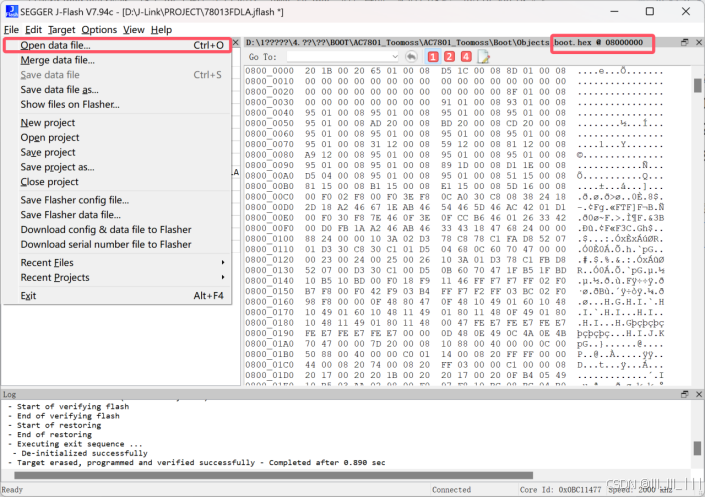The height and width of the screenshot is (497, 705).
Task: Open the Edit menu
Action: [x=33, y=30]
